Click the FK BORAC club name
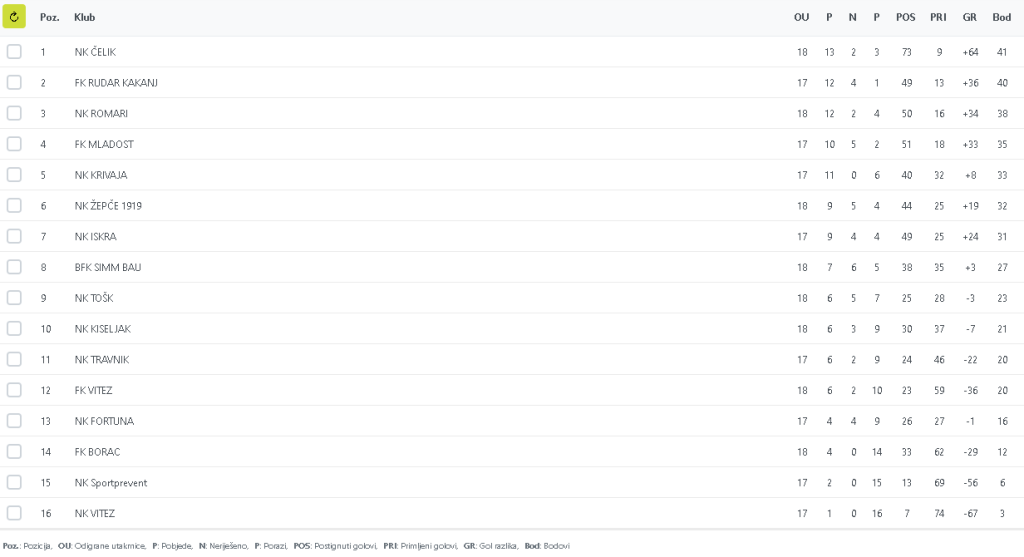Image resolution: width=1024 pixels, height=557 pixels. tap(97, 452)
